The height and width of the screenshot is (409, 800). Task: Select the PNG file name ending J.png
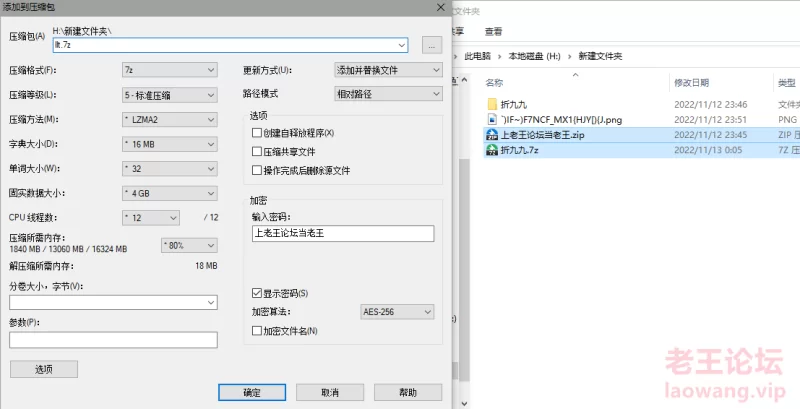pyautogui.click(x=561, y=120)
